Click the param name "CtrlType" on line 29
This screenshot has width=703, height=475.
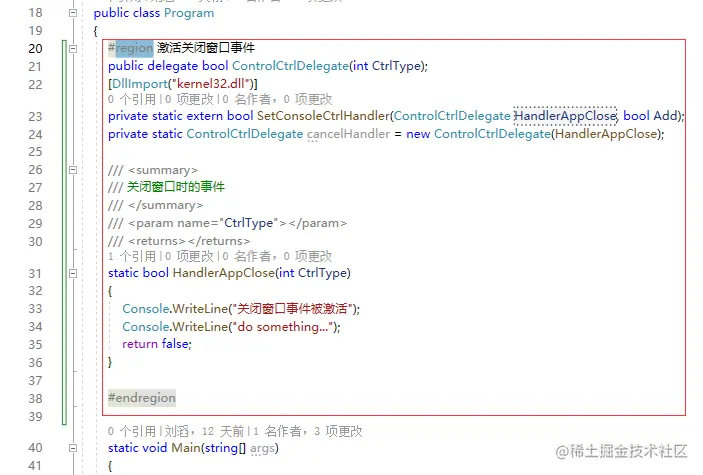[x=248, y=223]
